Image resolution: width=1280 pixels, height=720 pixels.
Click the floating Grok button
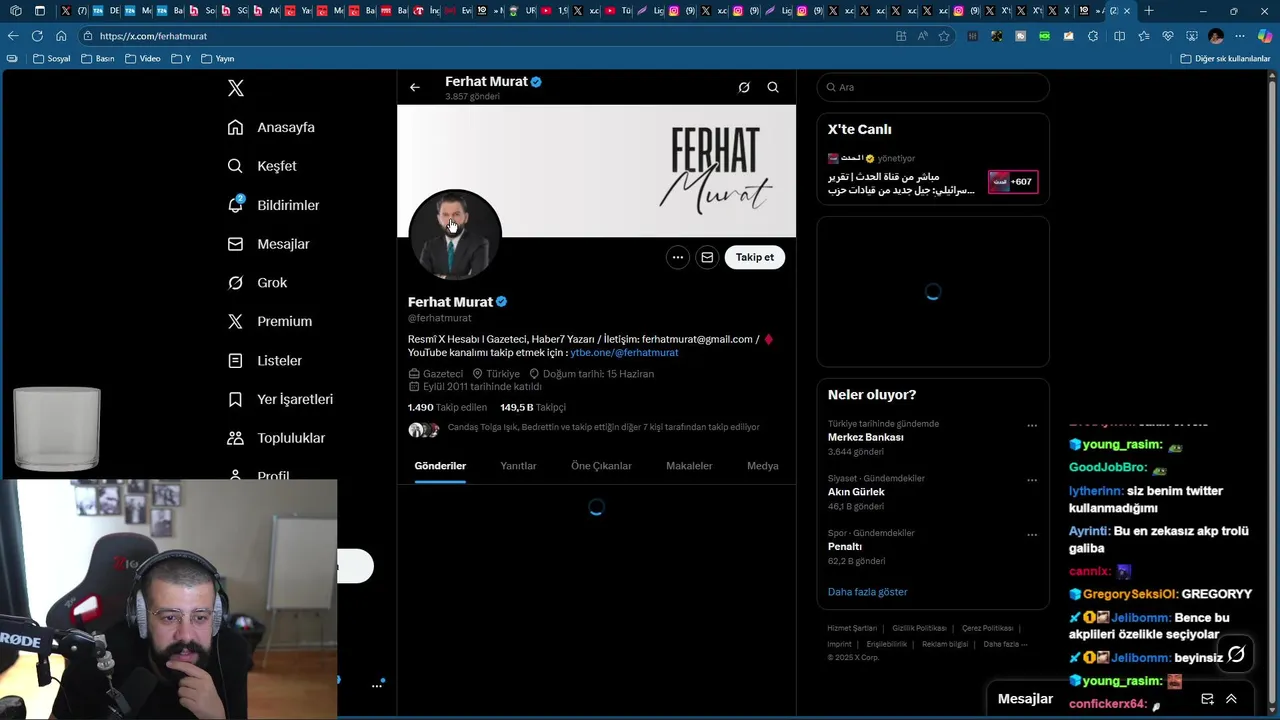point(1236,654)
